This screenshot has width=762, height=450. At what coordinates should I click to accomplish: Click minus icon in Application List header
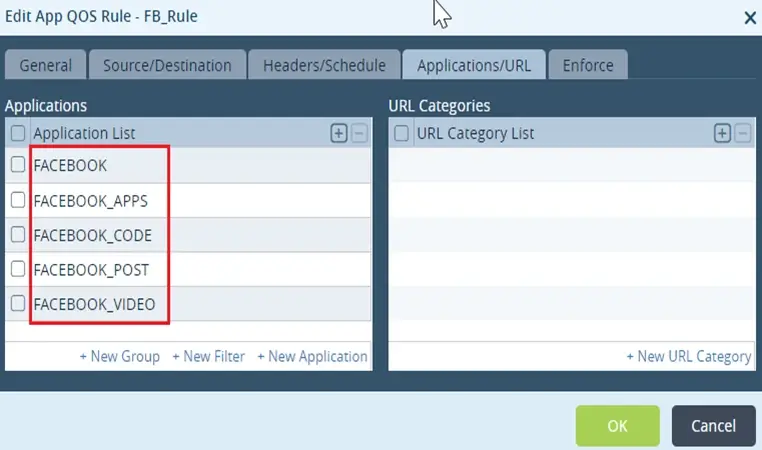[359, 133]
